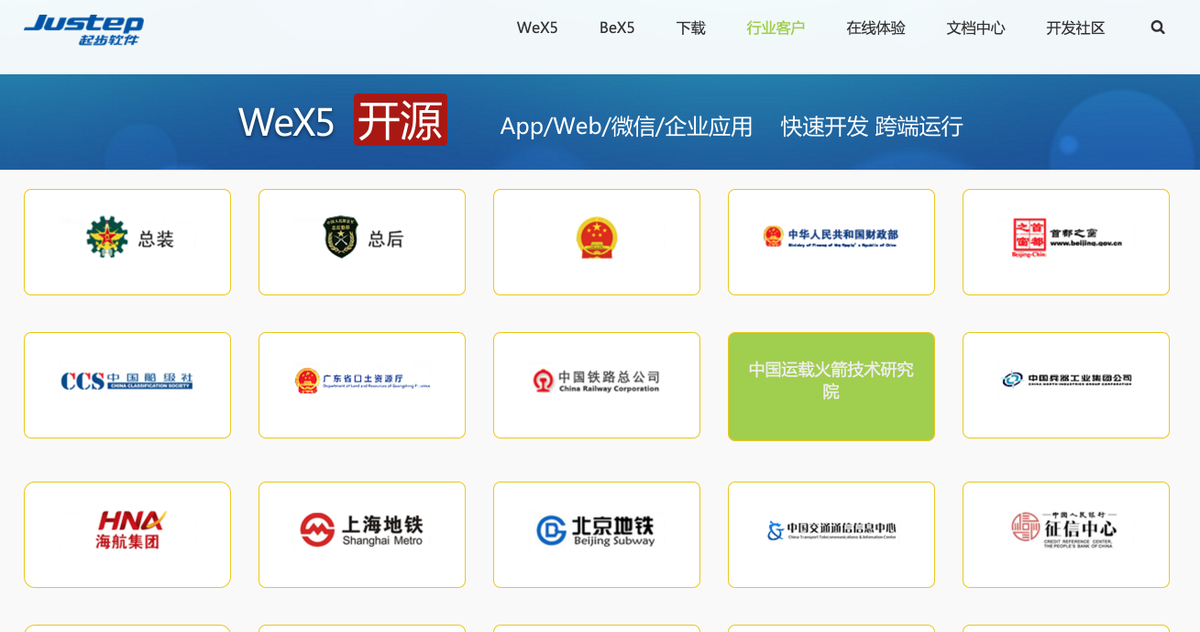Open the 中华人民共和国财政部 card
The height and width of the screenshot is (632, 1200).
point(831,242)
